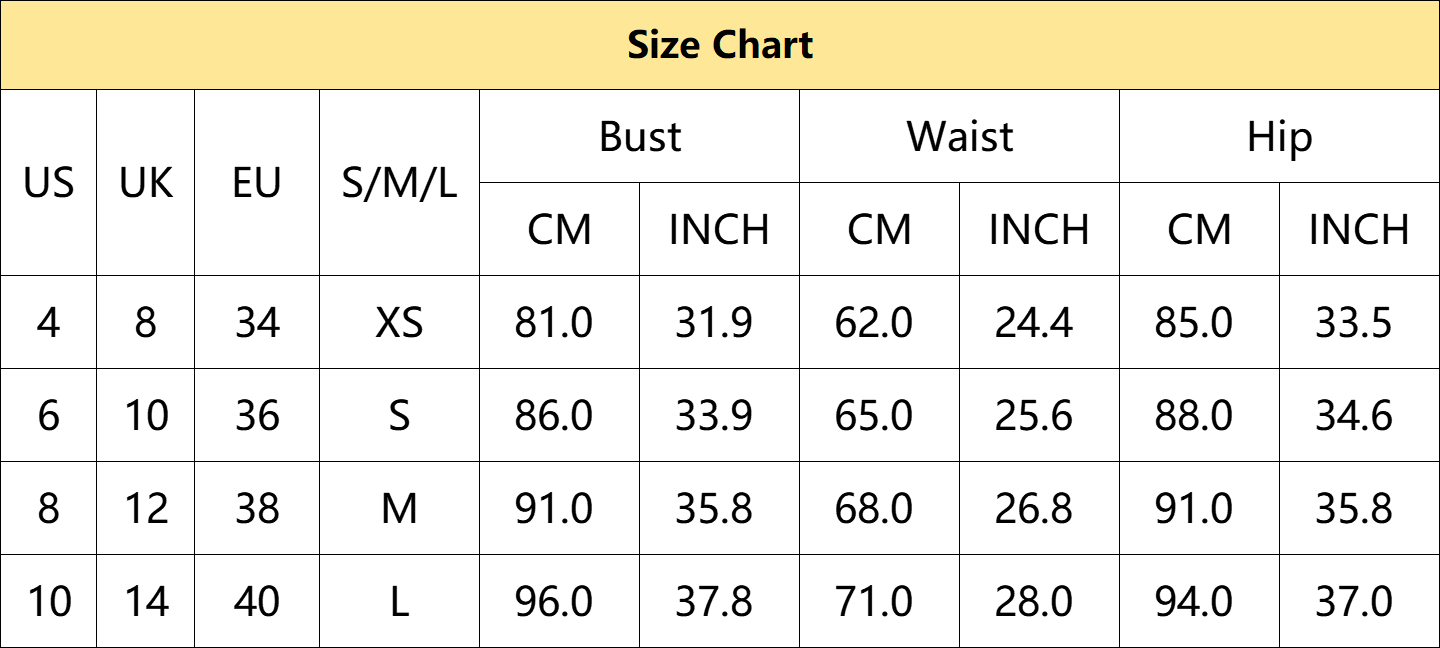Image resolution: width=1440 pixels, height=648 pixels.
Task: Click bust inch value 33.9
Action: [x=720, y=415]
